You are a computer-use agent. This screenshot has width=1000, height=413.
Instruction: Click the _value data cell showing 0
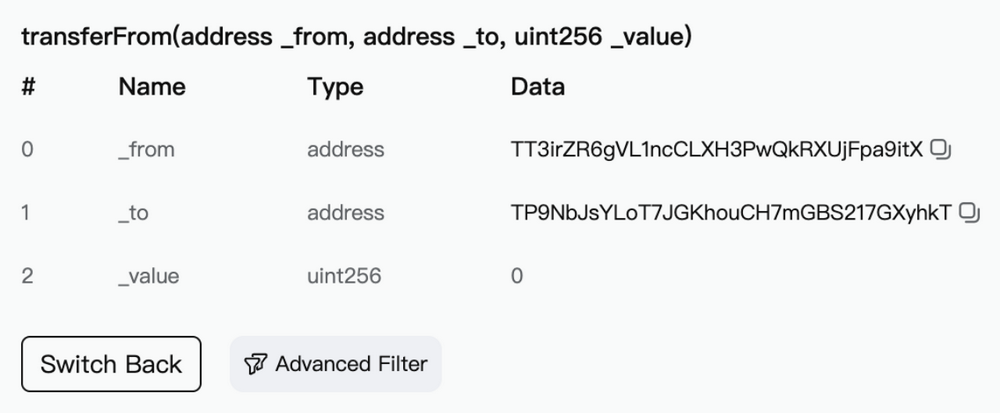tap(517, 276)
